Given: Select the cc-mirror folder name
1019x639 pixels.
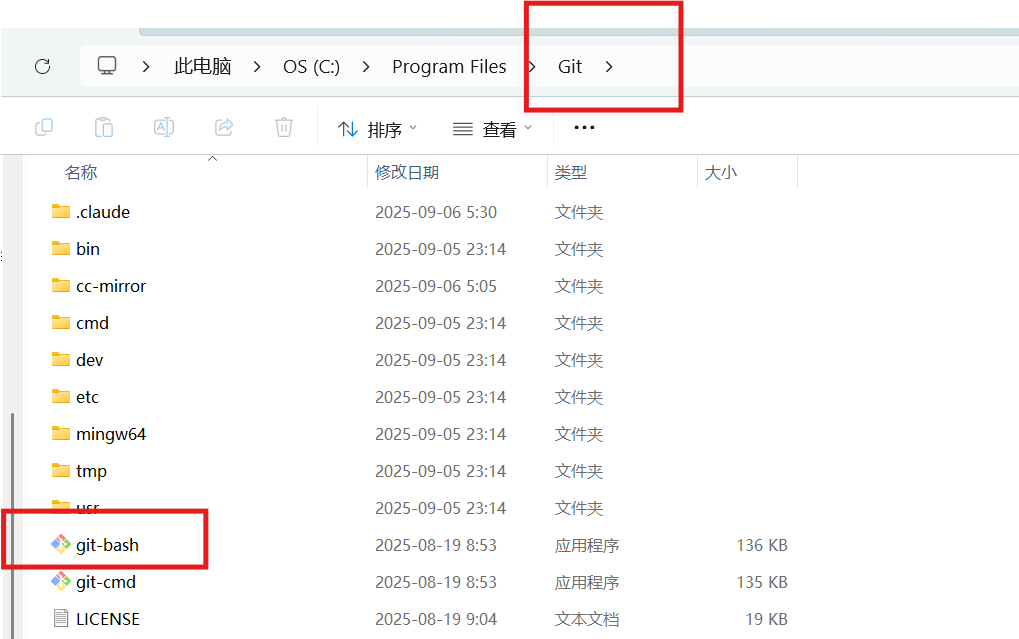Looking at the screenshot, I should [x=111, y=286].
